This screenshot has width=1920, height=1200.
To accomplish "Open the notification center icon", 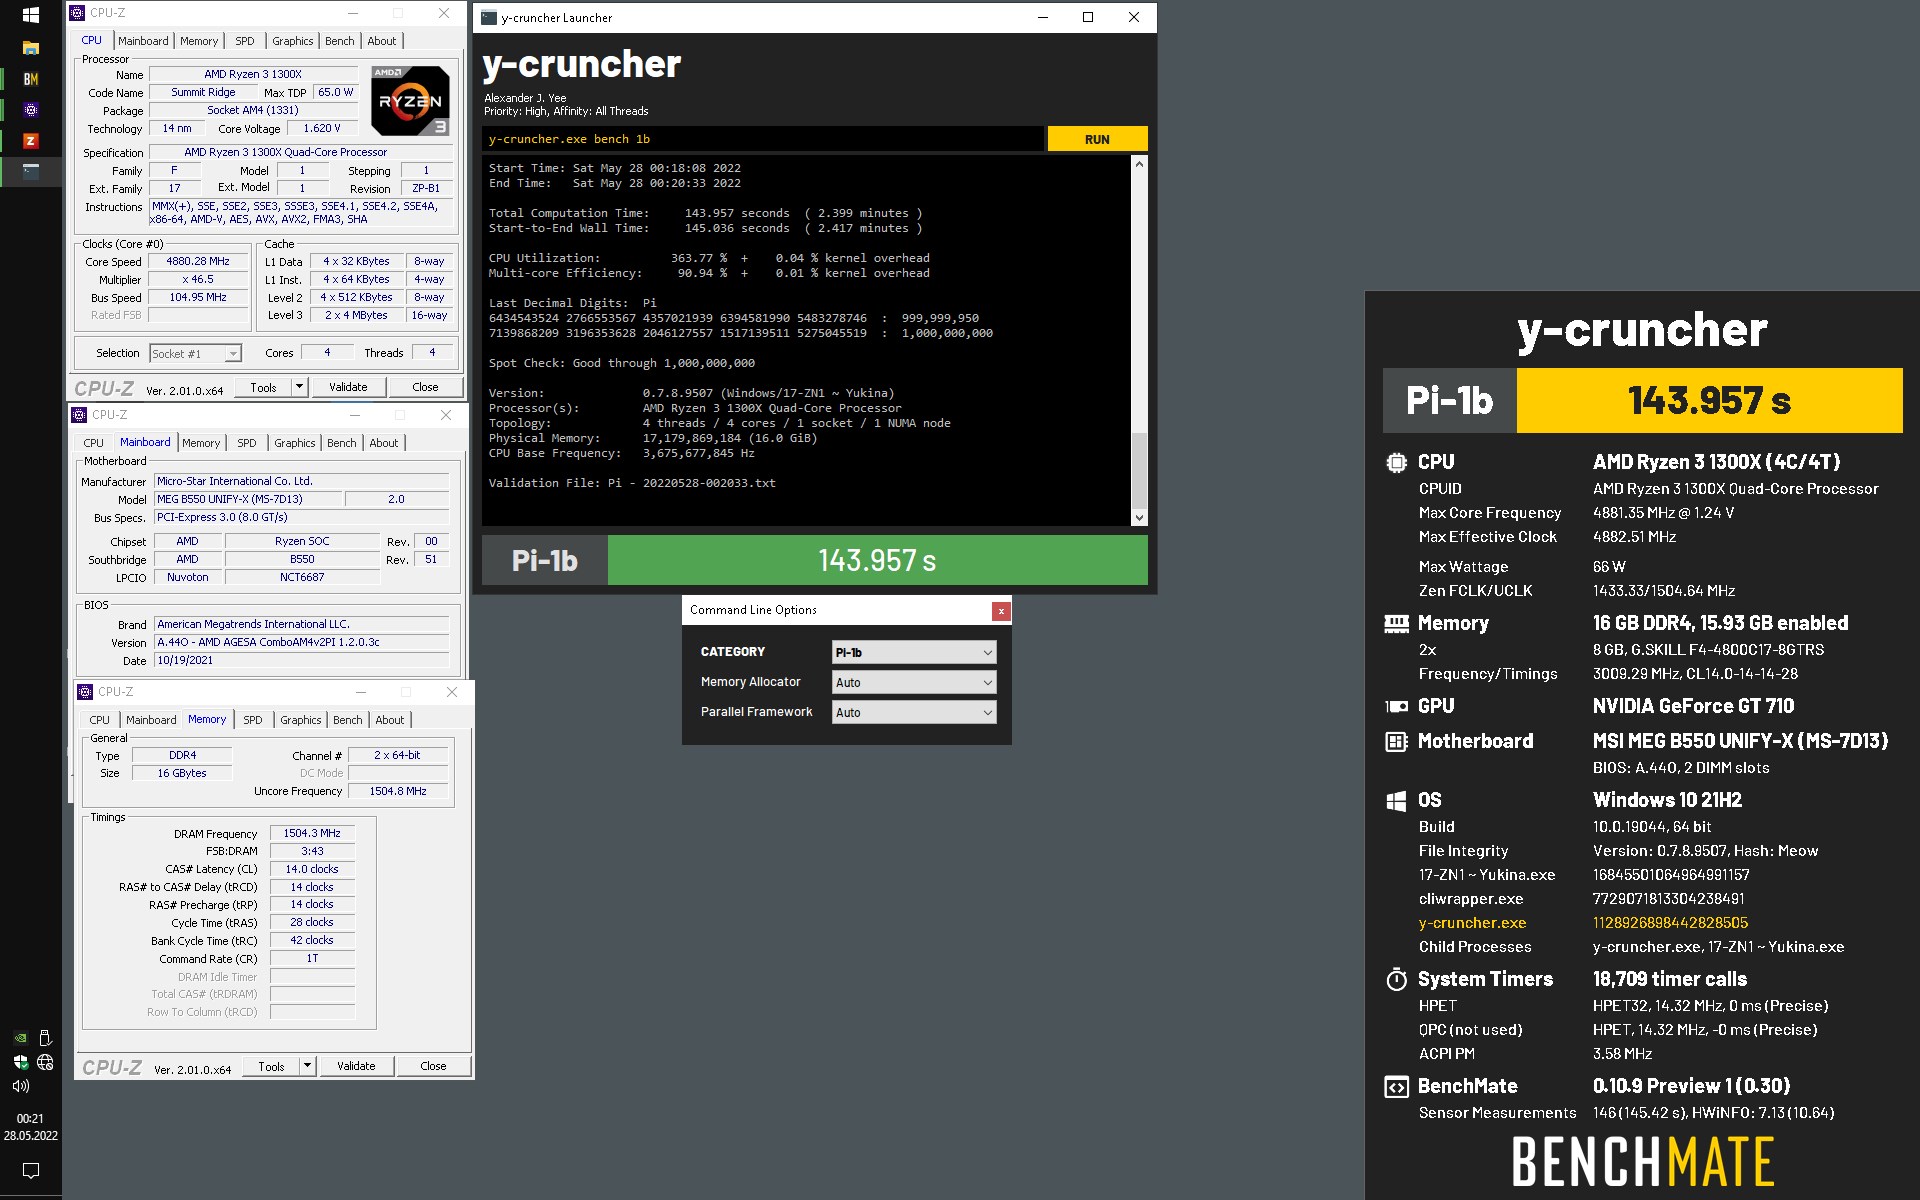I will (x=30, y=1170).
